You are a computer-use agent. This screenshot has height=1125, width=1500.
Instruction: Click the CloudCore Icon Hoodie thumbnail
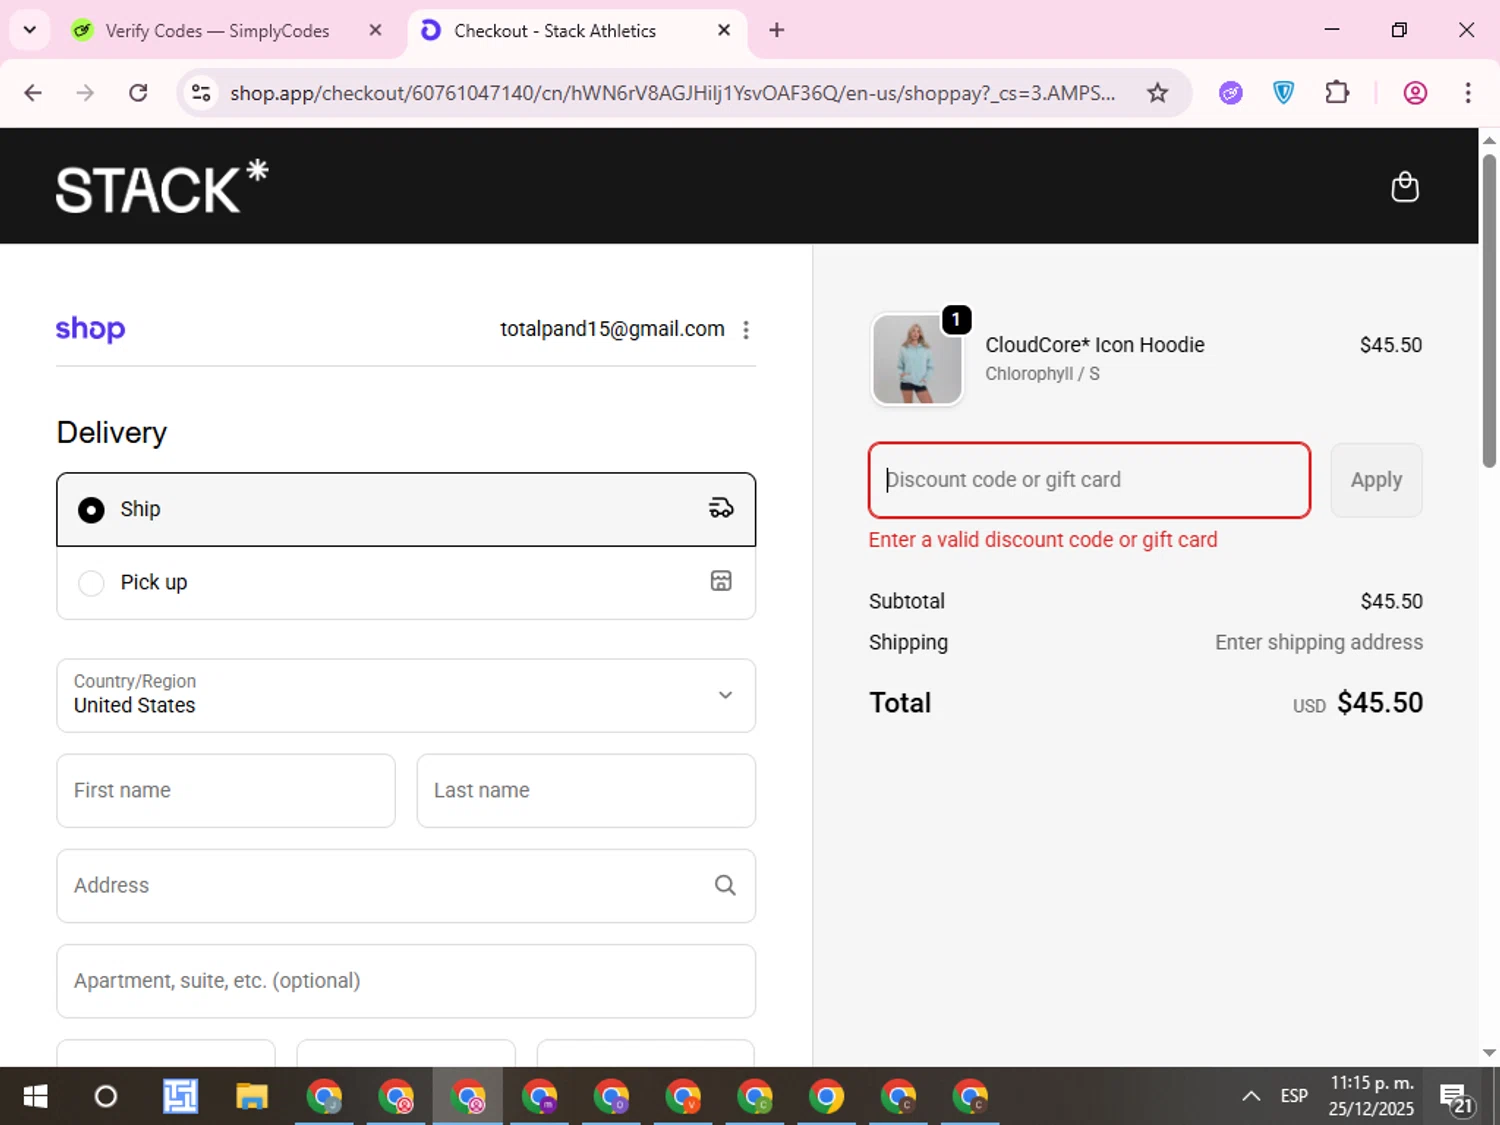pos(917,359)
